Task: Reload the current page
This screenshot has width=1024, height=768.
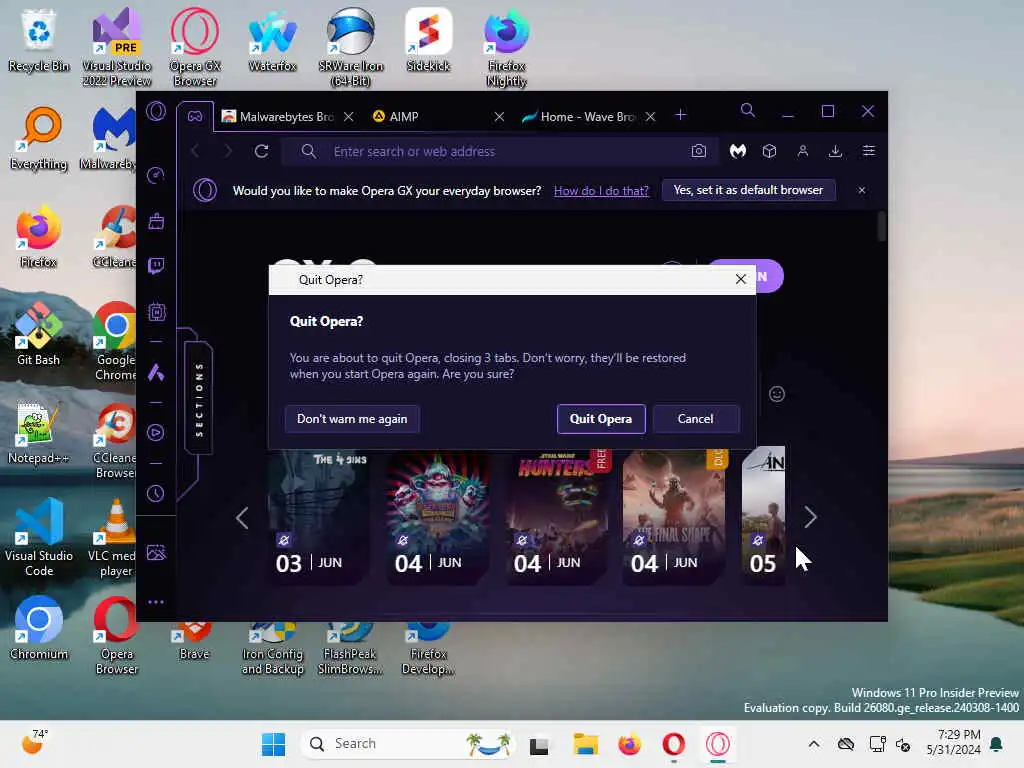Action: click(x=261, y=152)
